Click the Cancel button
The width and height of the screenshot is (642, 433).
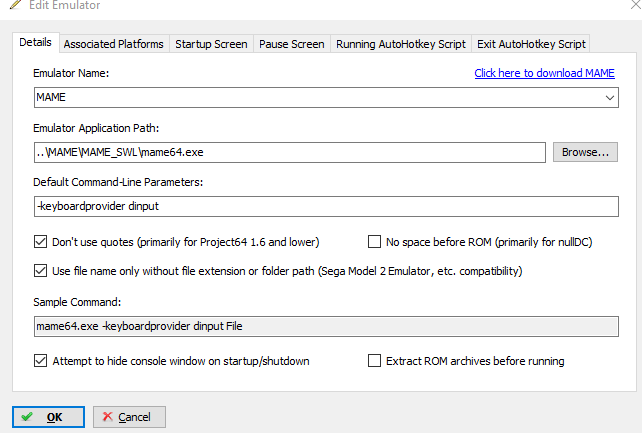click(129, 417)
